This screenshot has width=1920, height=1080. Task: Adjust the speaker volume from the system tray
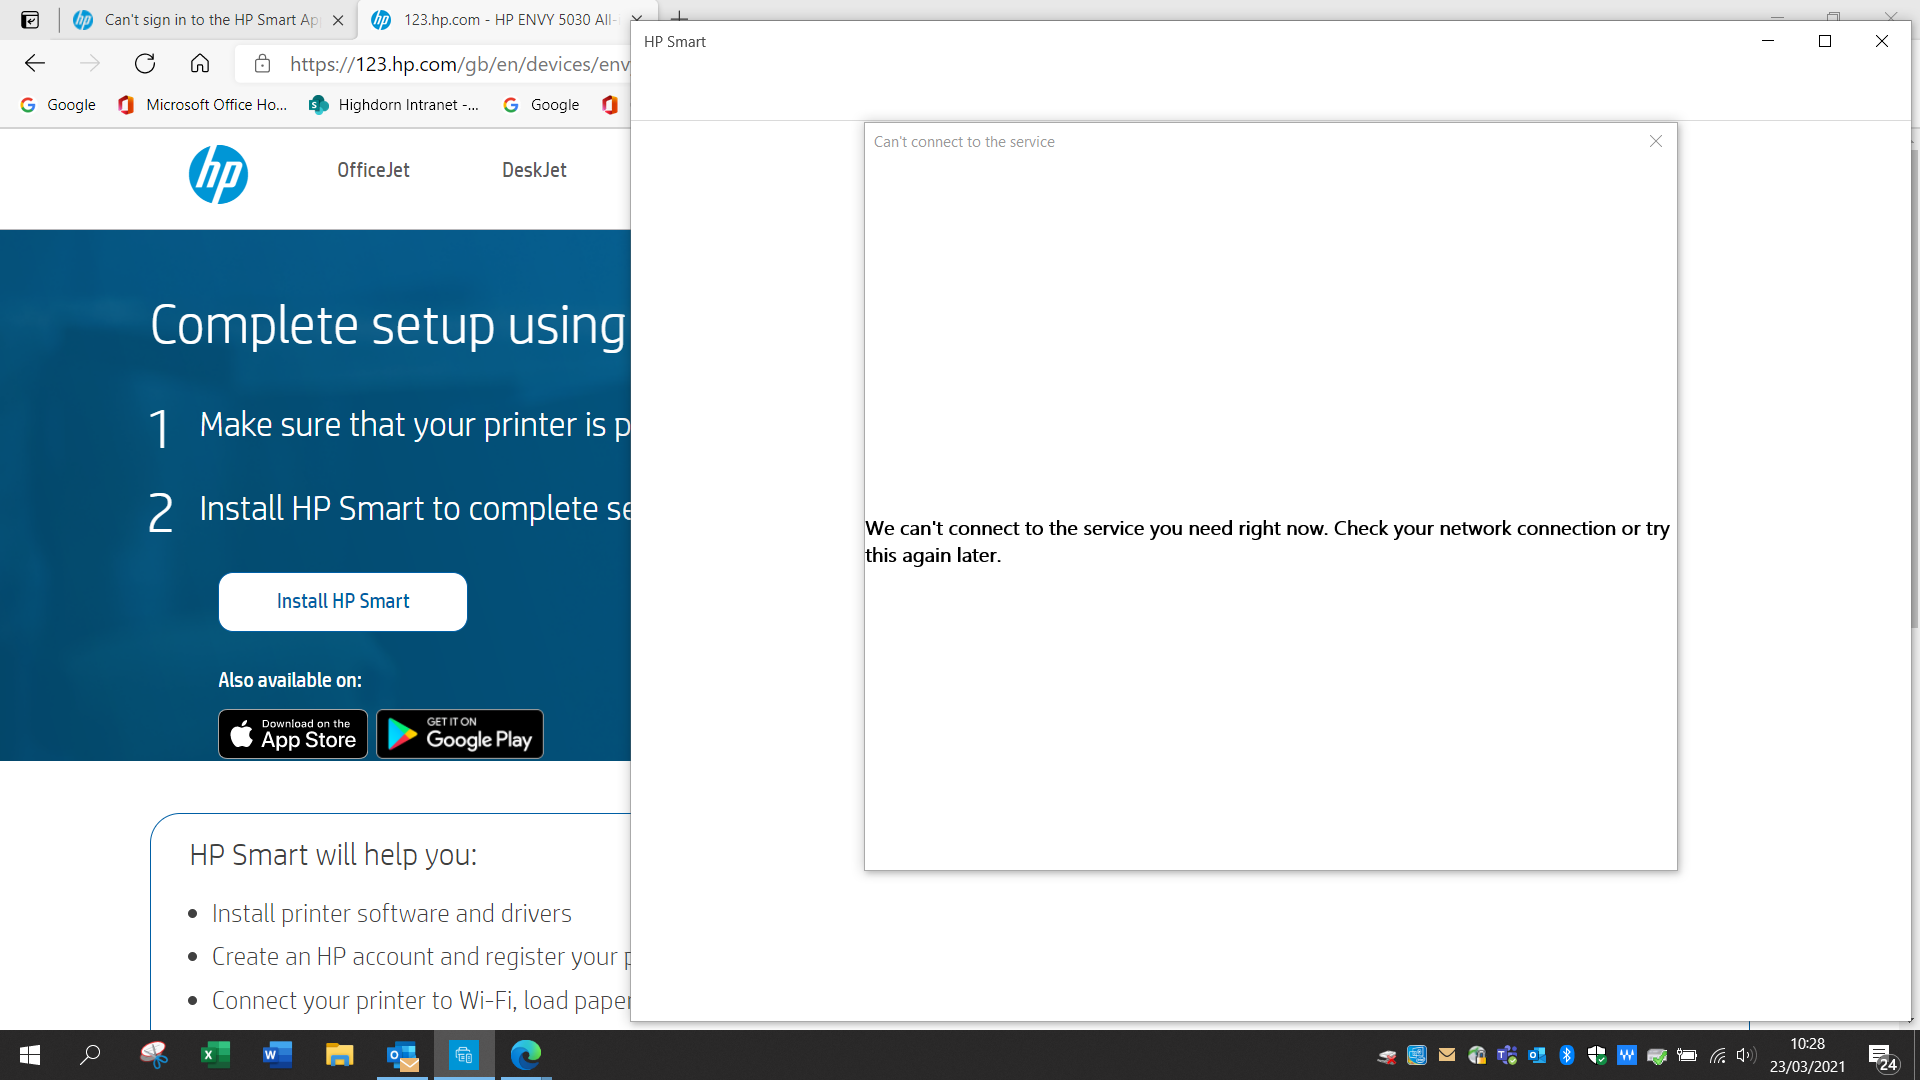click(1747, 1055)
